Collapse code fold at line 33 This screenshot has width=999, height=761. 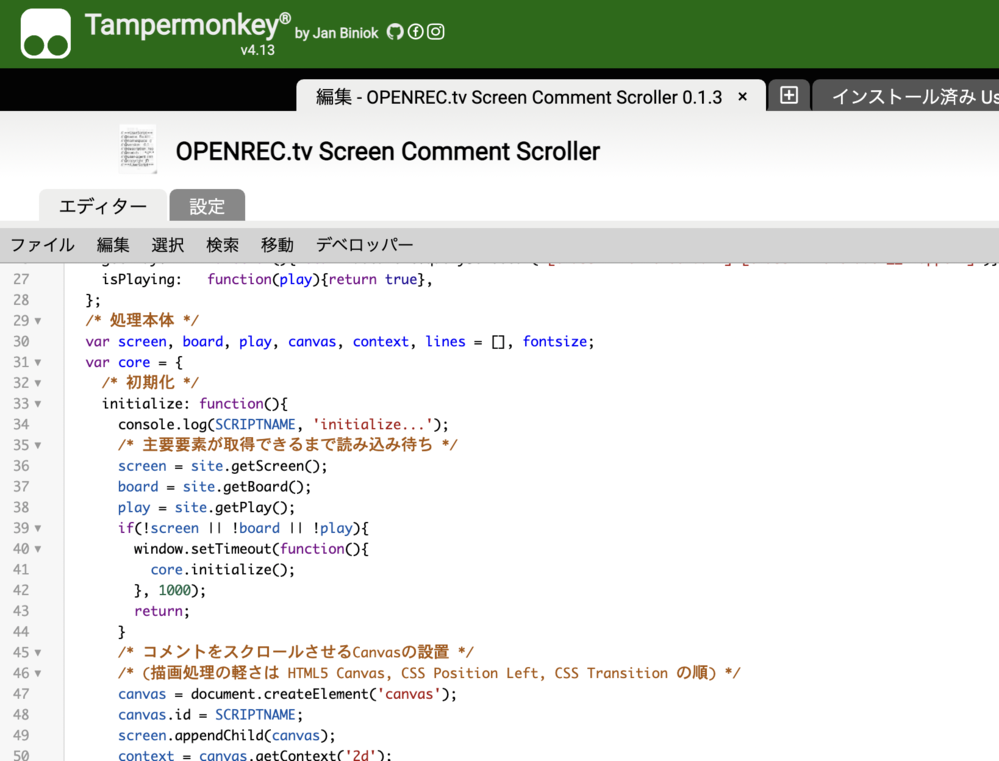click(x=38, y=404)
